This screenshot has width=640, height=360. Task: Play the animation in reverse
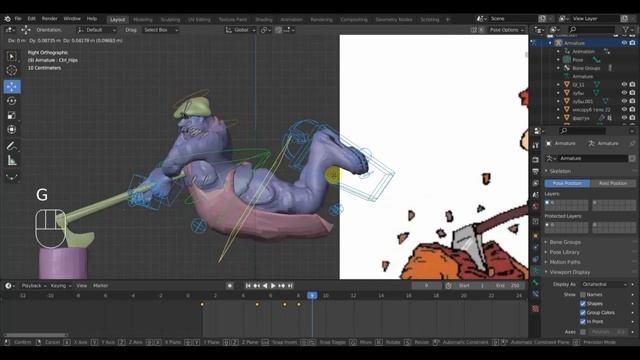pos(265,286)
